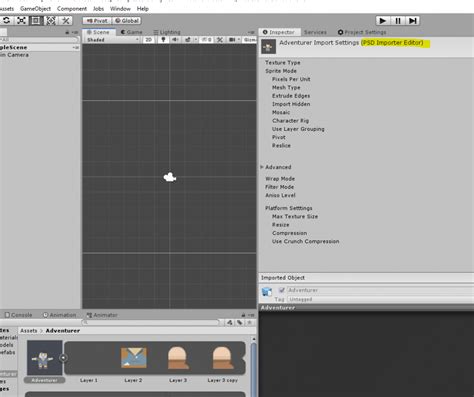Image resolution: width=474 pixels, height=397 pixels.
Task: Click the save search star icon
Action: coord(249,322)
